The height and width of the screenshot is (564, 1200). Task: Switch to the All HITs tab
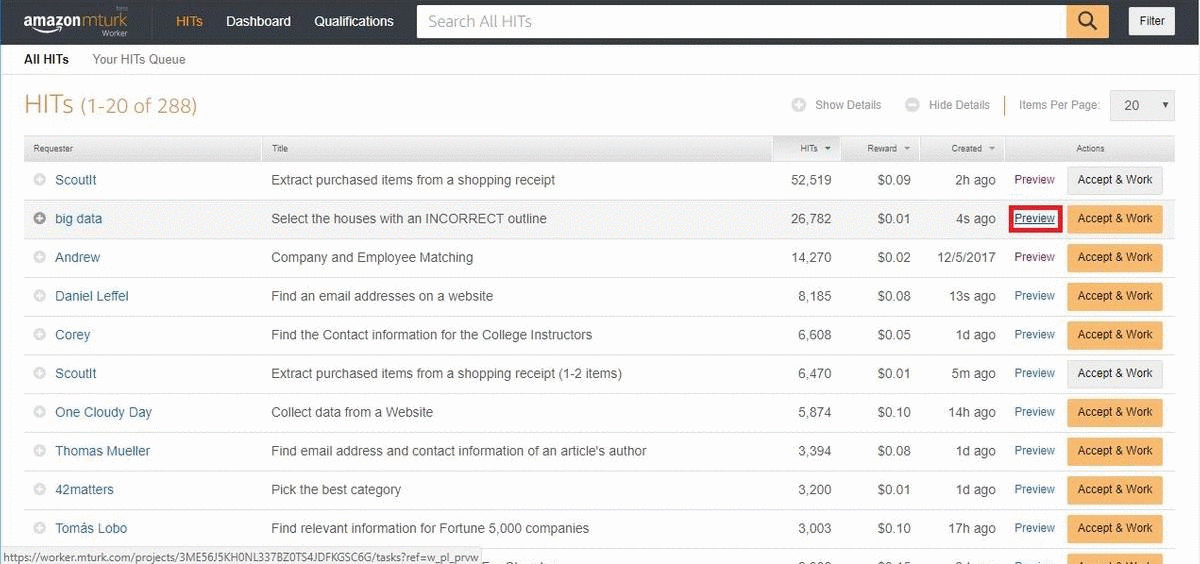click(x=46, y=59)
